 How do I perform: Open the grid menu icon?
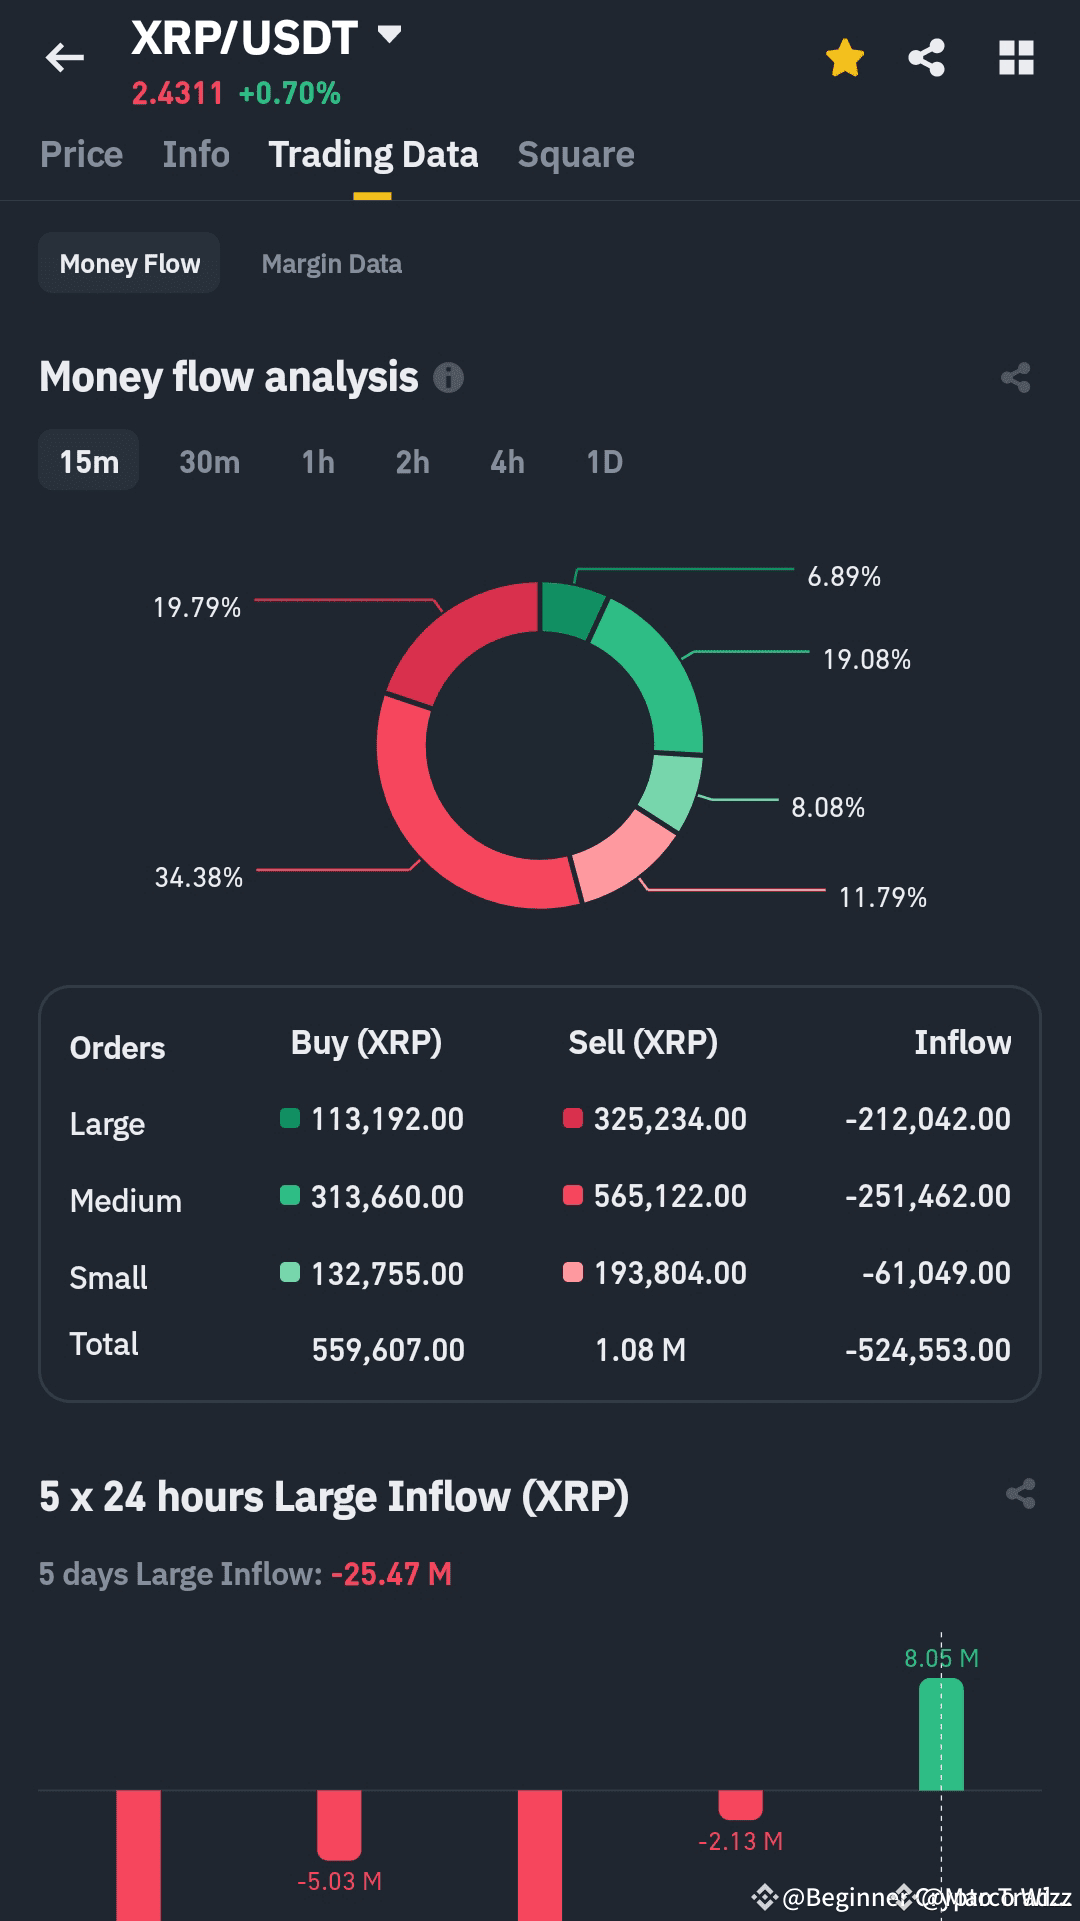(x=1016, y=58)
